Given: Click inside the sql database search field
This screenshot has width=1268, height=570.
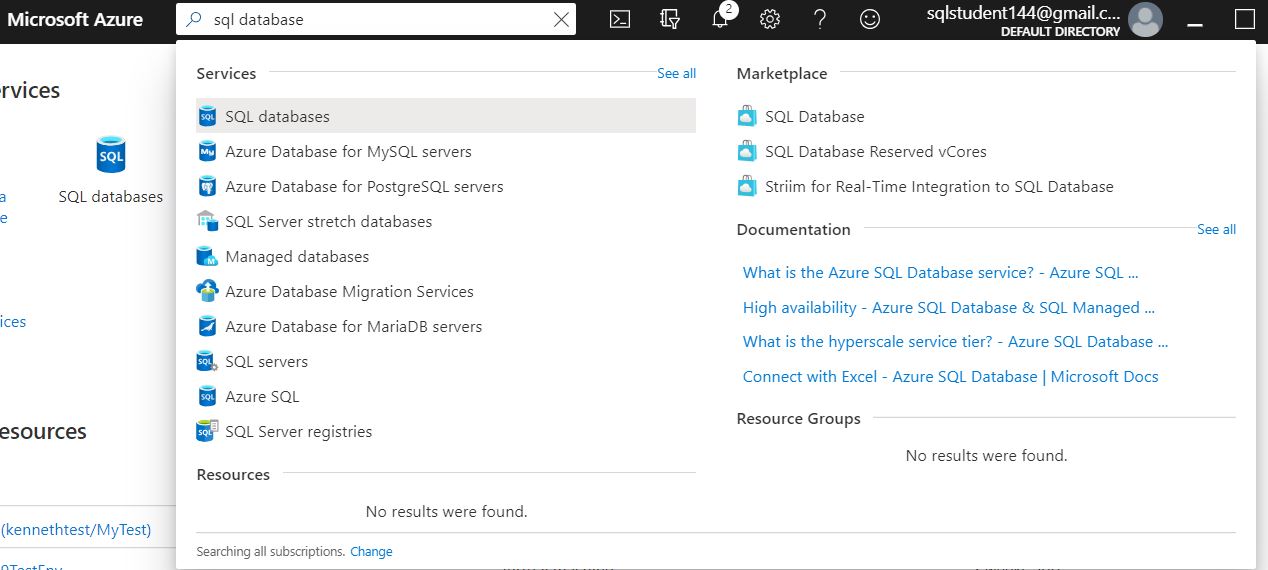Looking at the screenshot, I should click(x=380, y=19).
